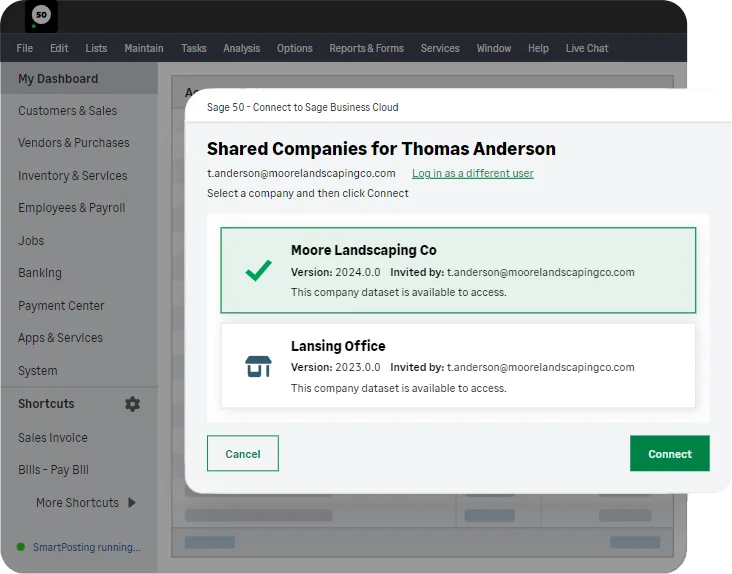Click the More Shortcuts label
The height and width of the screenshot is (574, 732).
coord(77,503)
